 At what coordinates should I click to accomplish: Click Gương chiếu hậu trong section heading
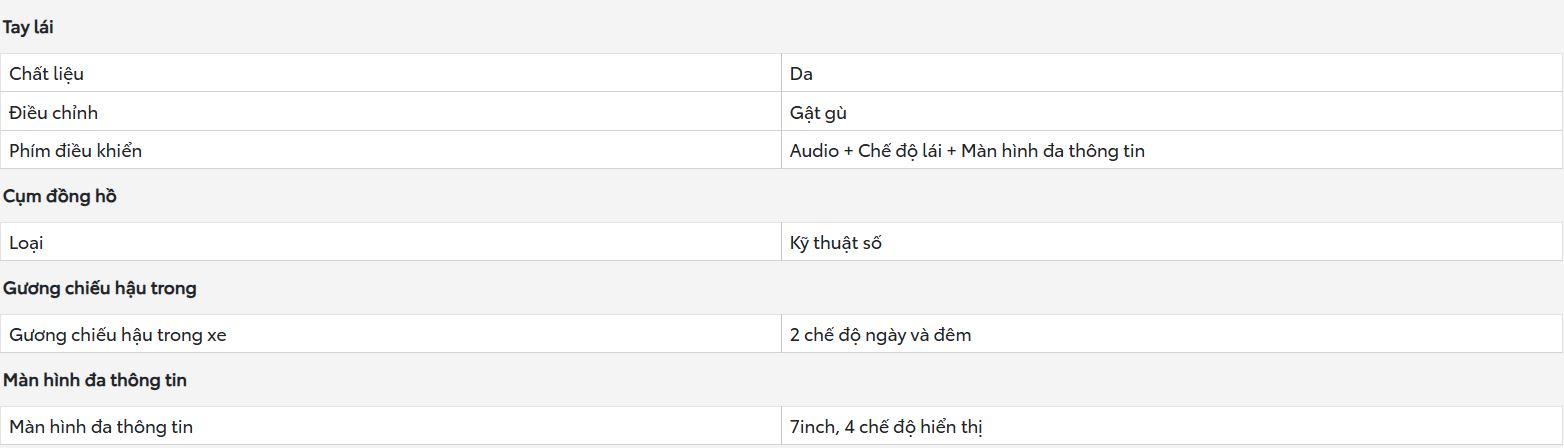pos(100,288)
